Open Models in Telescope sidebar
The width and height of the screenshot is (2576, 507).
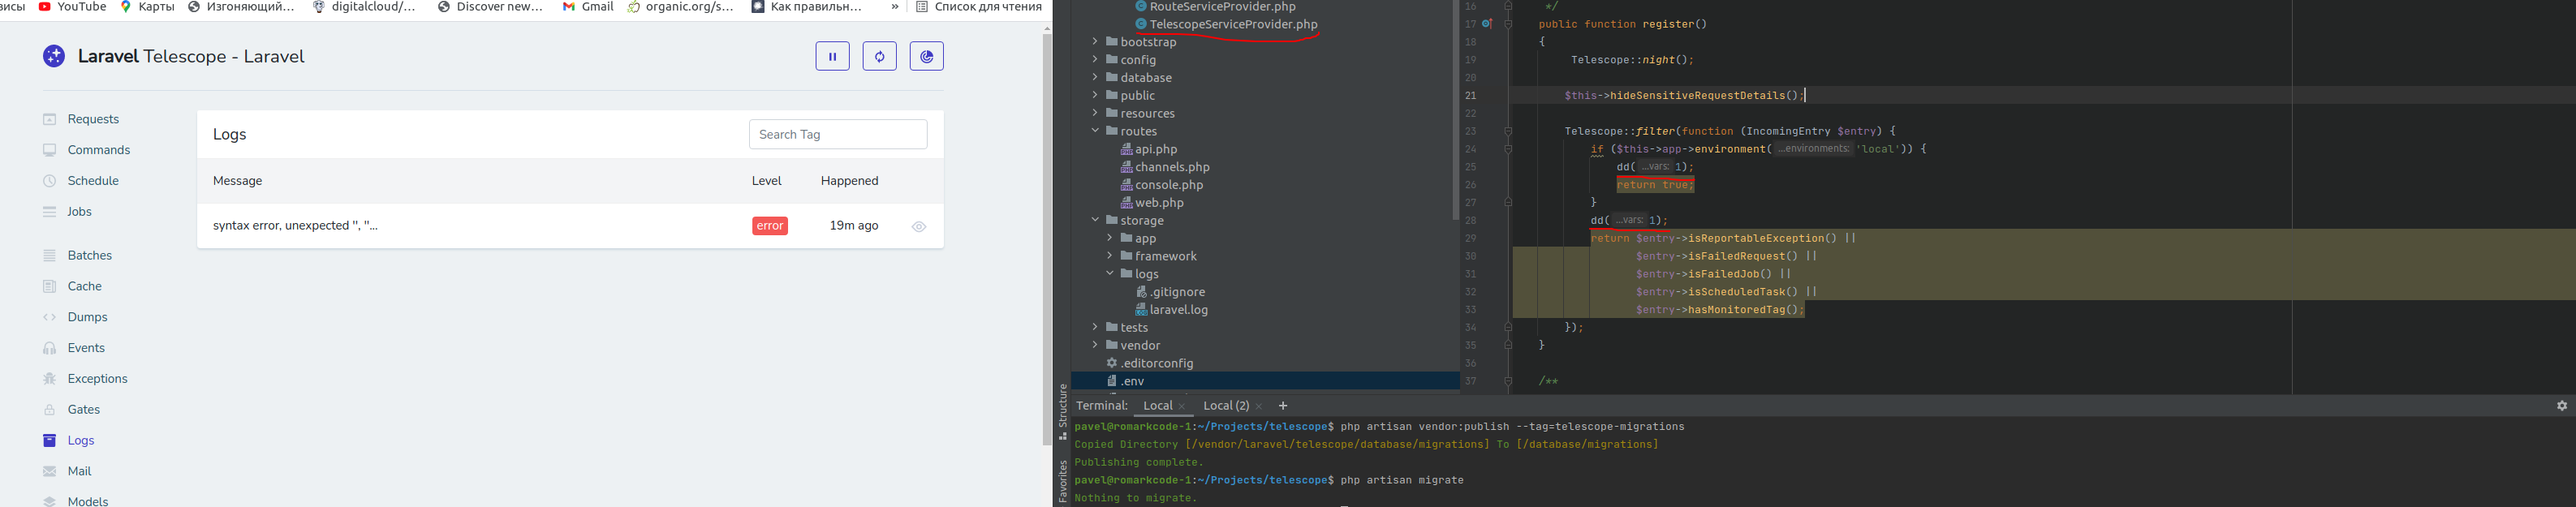[88, 501]
